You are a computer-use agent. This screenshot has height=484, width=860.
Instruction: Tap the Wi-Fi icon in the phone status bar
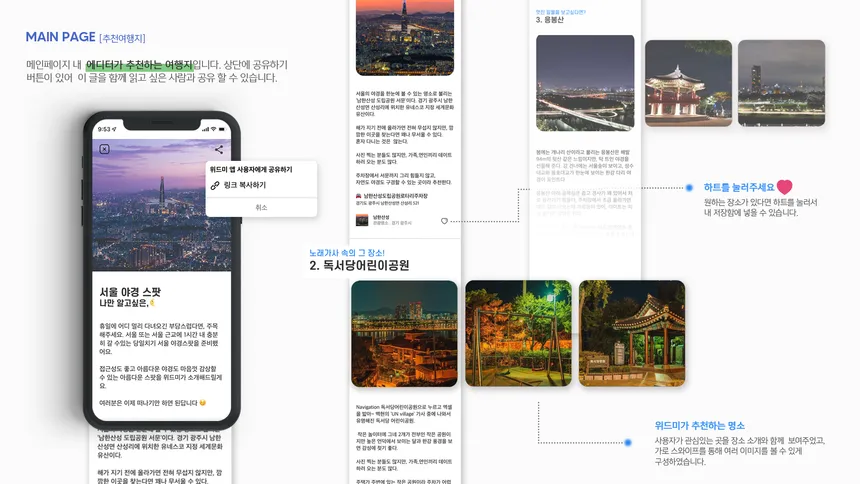pos(213,130)
